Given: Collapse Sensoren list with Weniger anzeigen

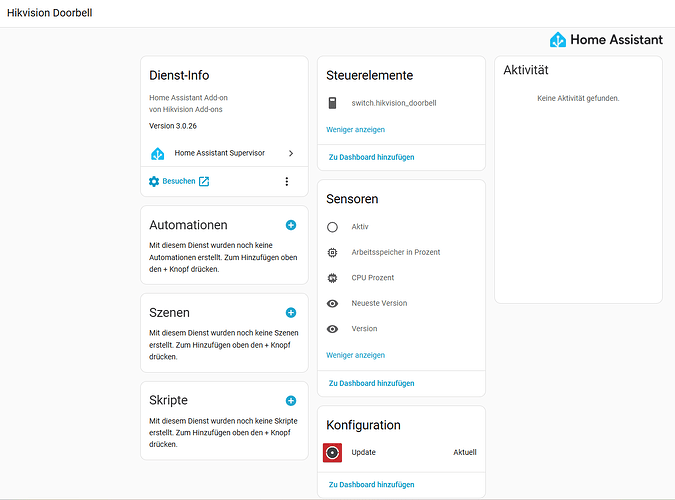Looking at the screenshot, I should [356, 355].
